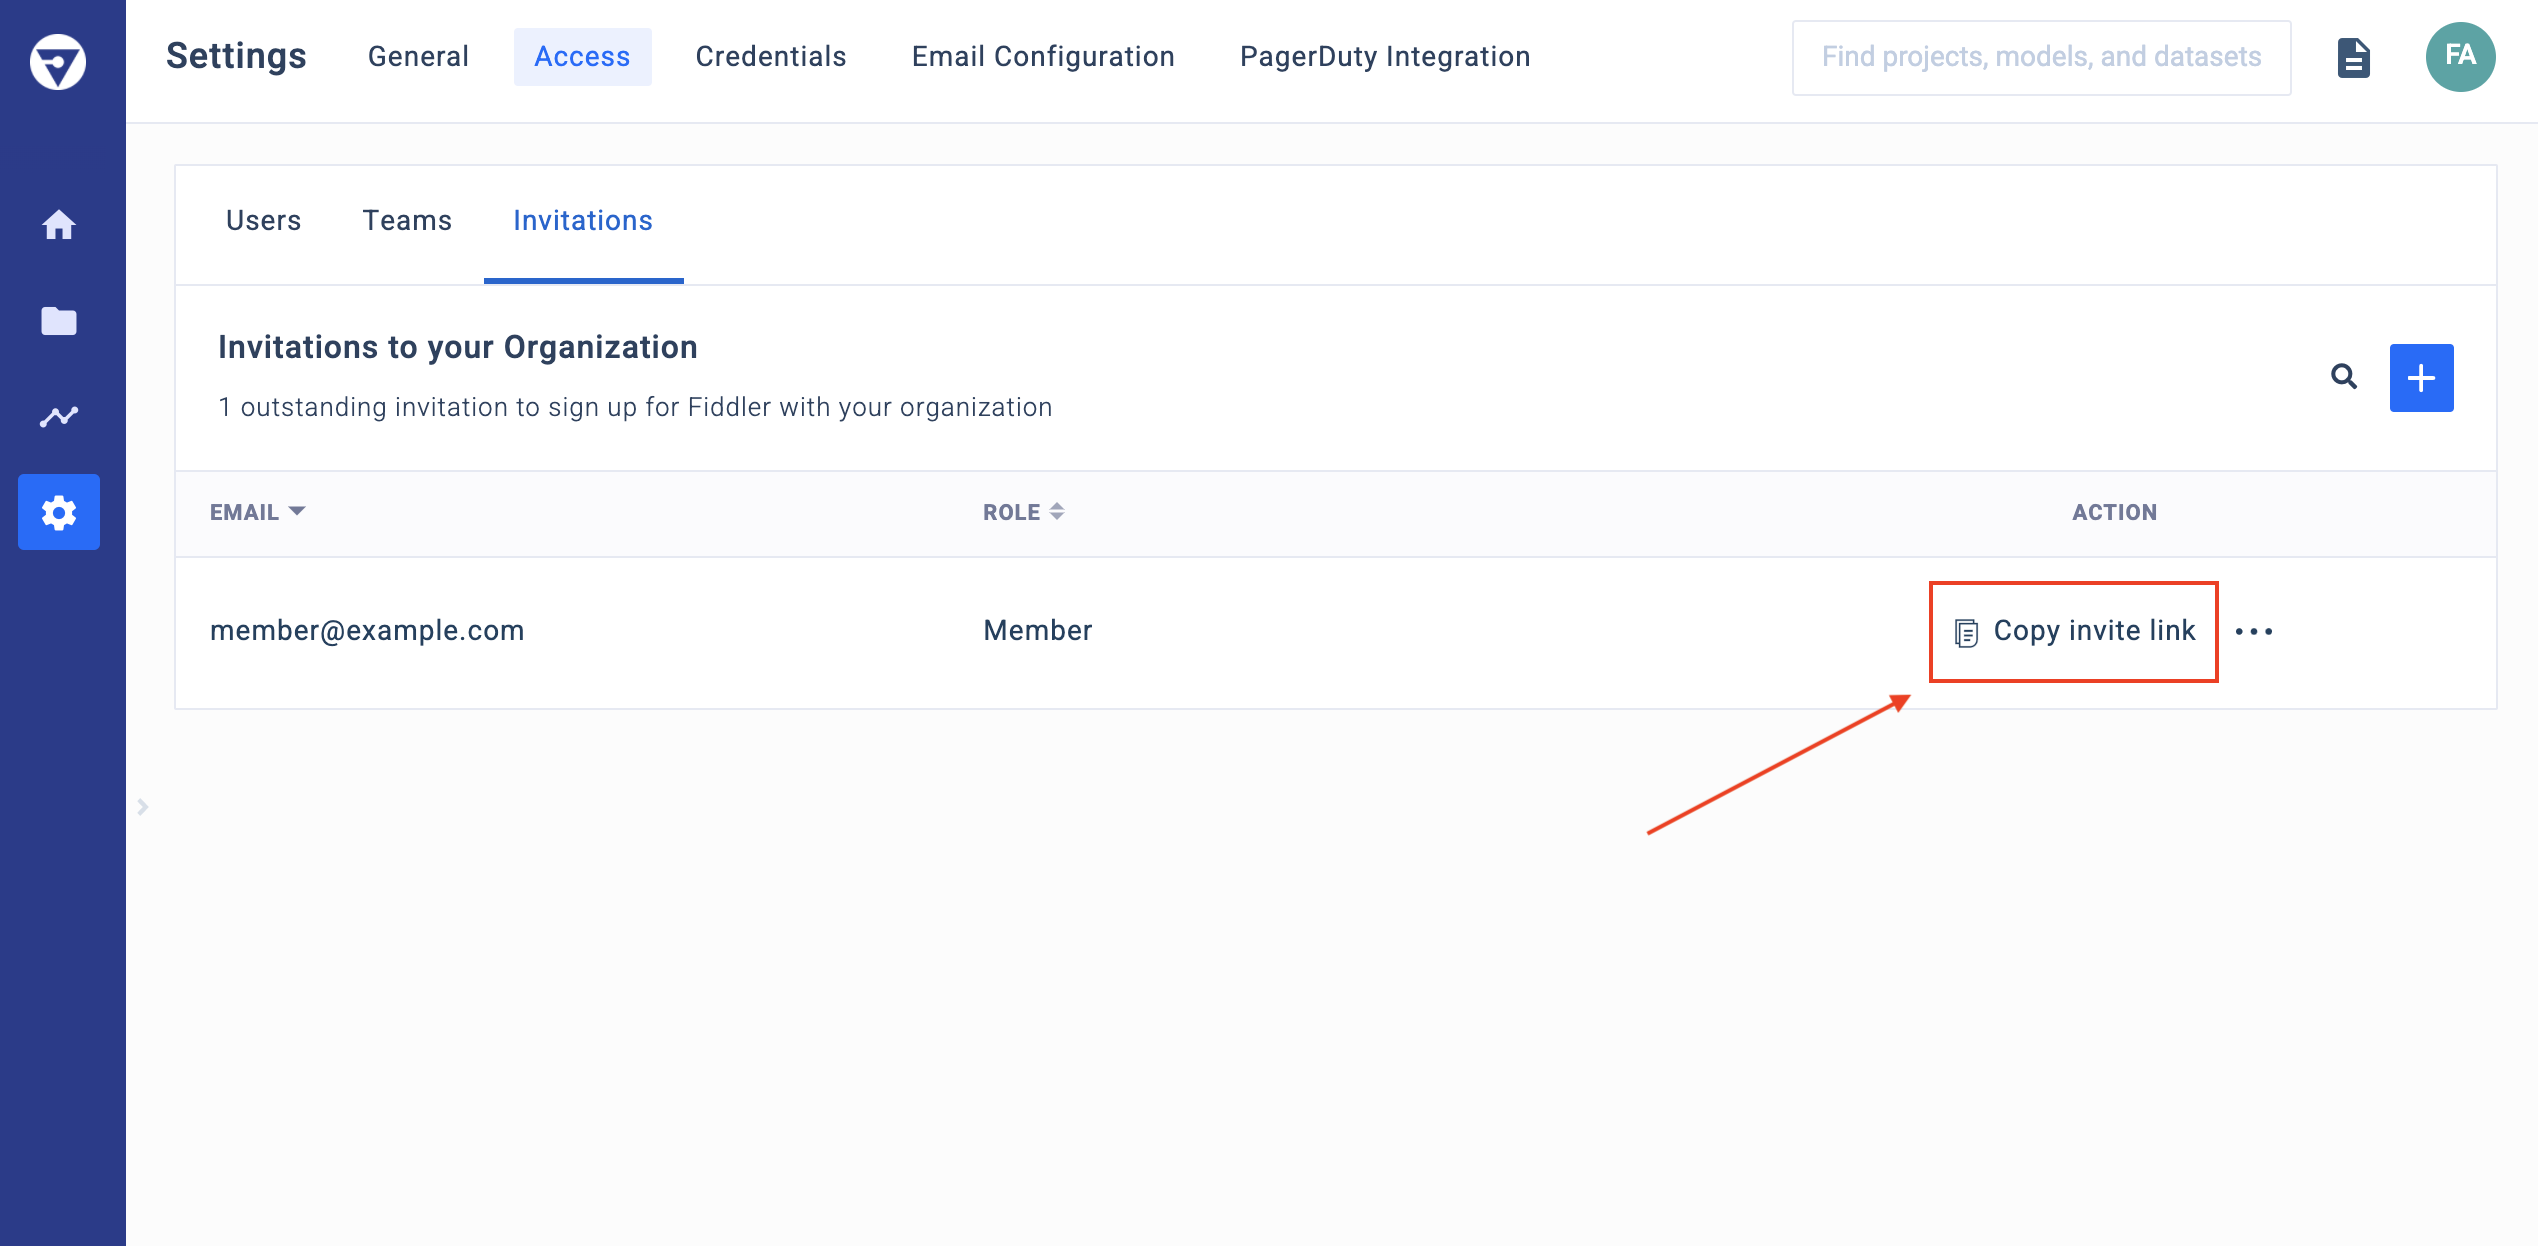Sort the table by the Email column
Screen dimensions: 2538x1246
257,512
